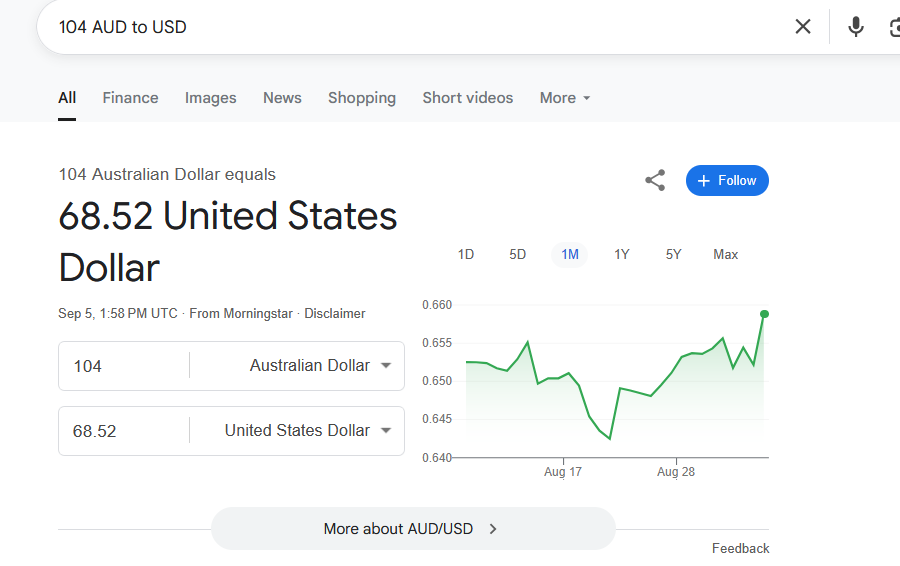
Task: Click the 104 amount input field
Action: point(123,366)
